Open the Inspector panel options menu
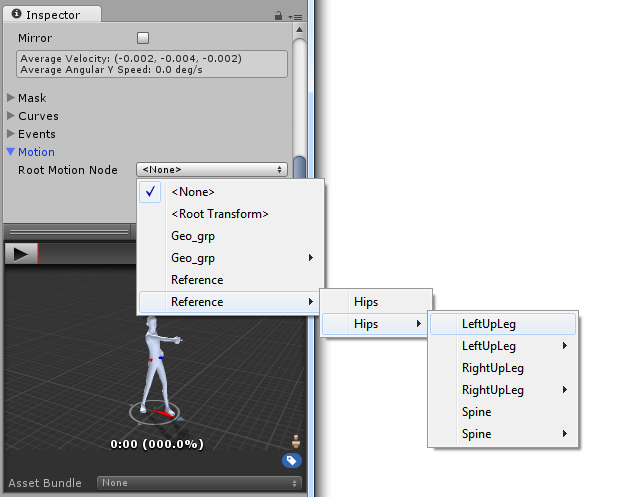618x497 pixels. (x=293, y=17)
